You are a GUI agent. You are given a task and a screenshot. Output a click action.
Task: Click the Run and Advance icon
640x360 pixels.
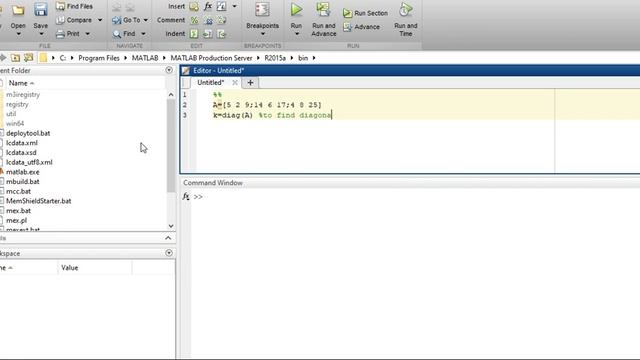pos(323,10)
